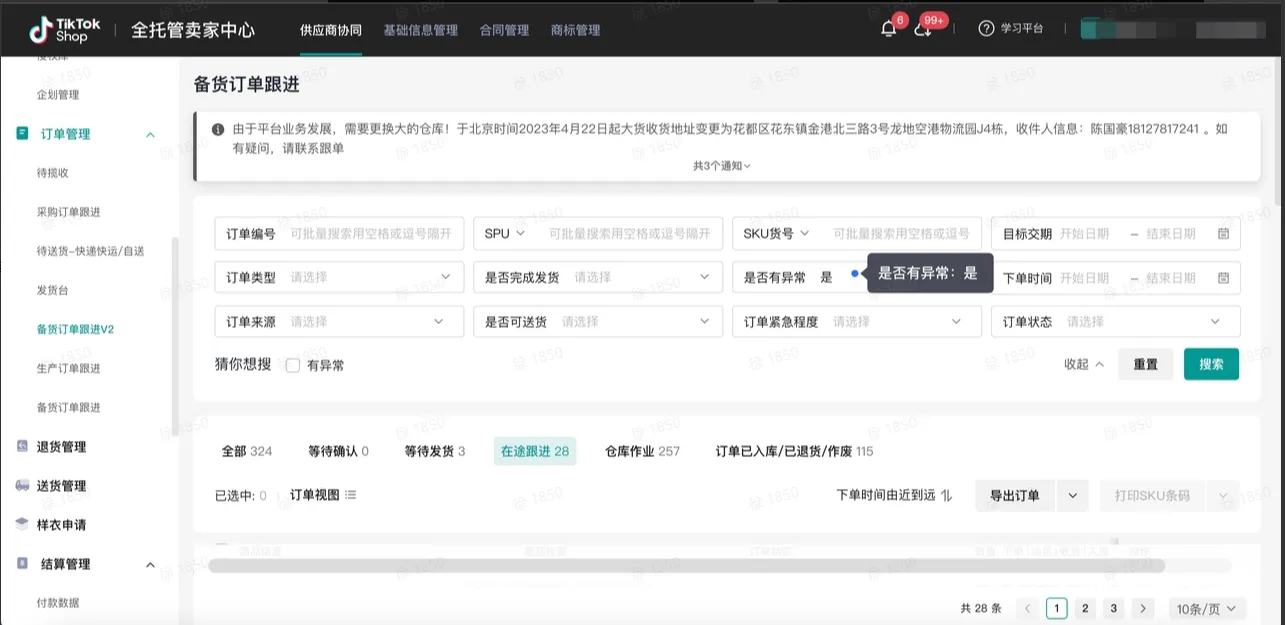Go to page 3
The width and height of the screenshot is (1285, 625).
coord(1114,608)
